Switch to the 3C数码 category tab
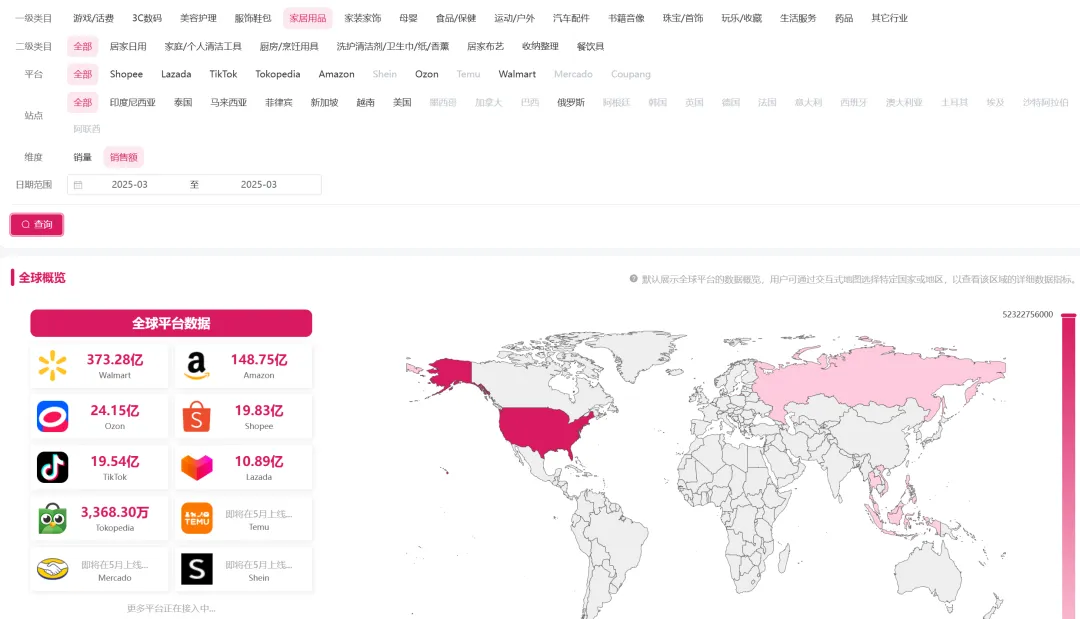 click(x=146, y=18)
